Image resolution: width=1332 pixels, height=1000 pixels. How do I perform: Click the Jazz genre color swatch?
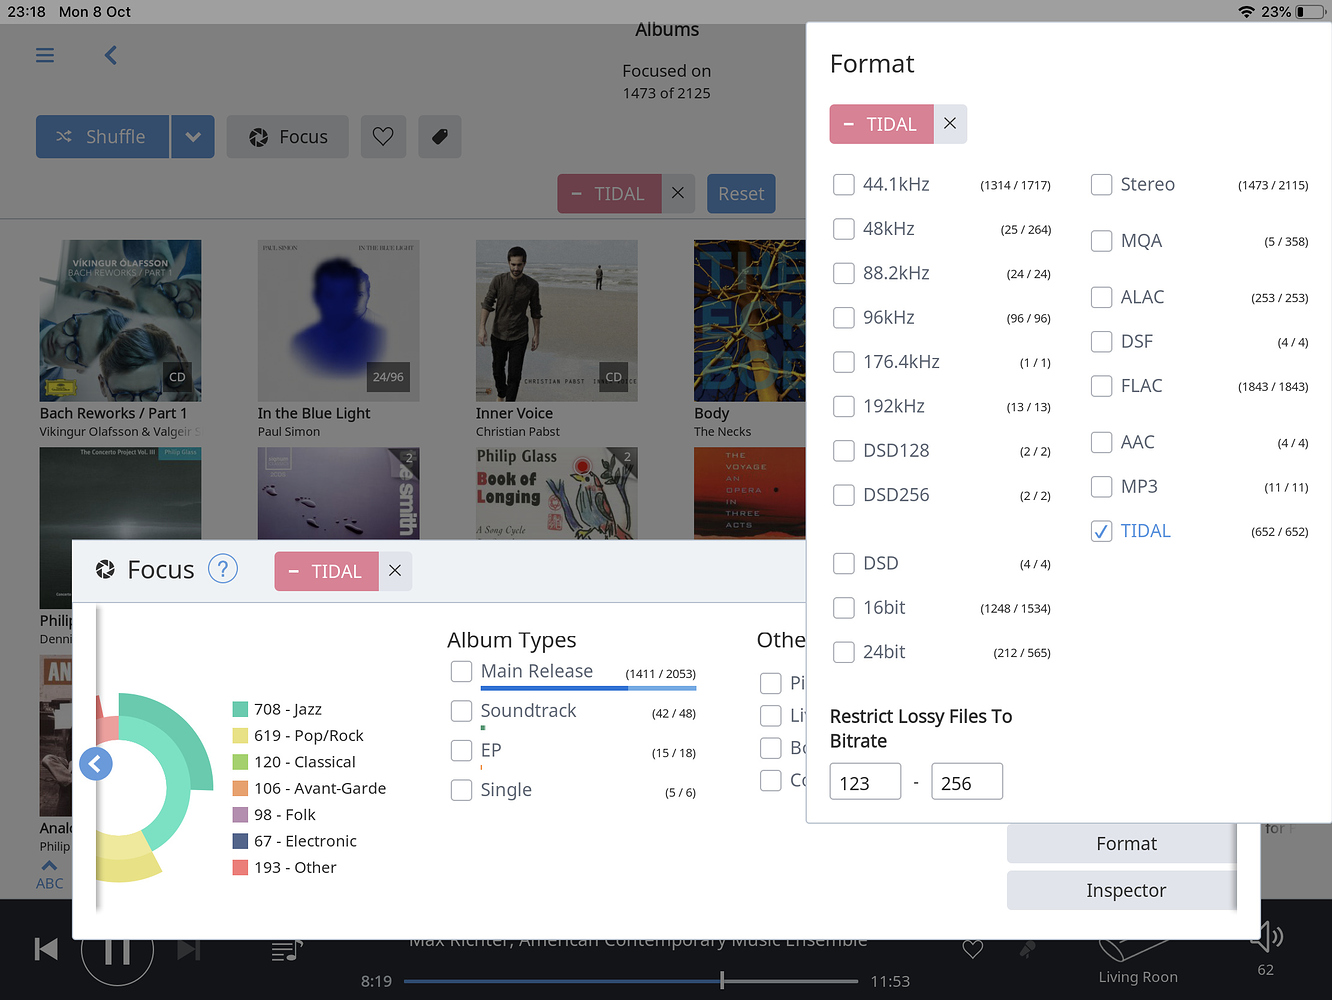point(240,709)
